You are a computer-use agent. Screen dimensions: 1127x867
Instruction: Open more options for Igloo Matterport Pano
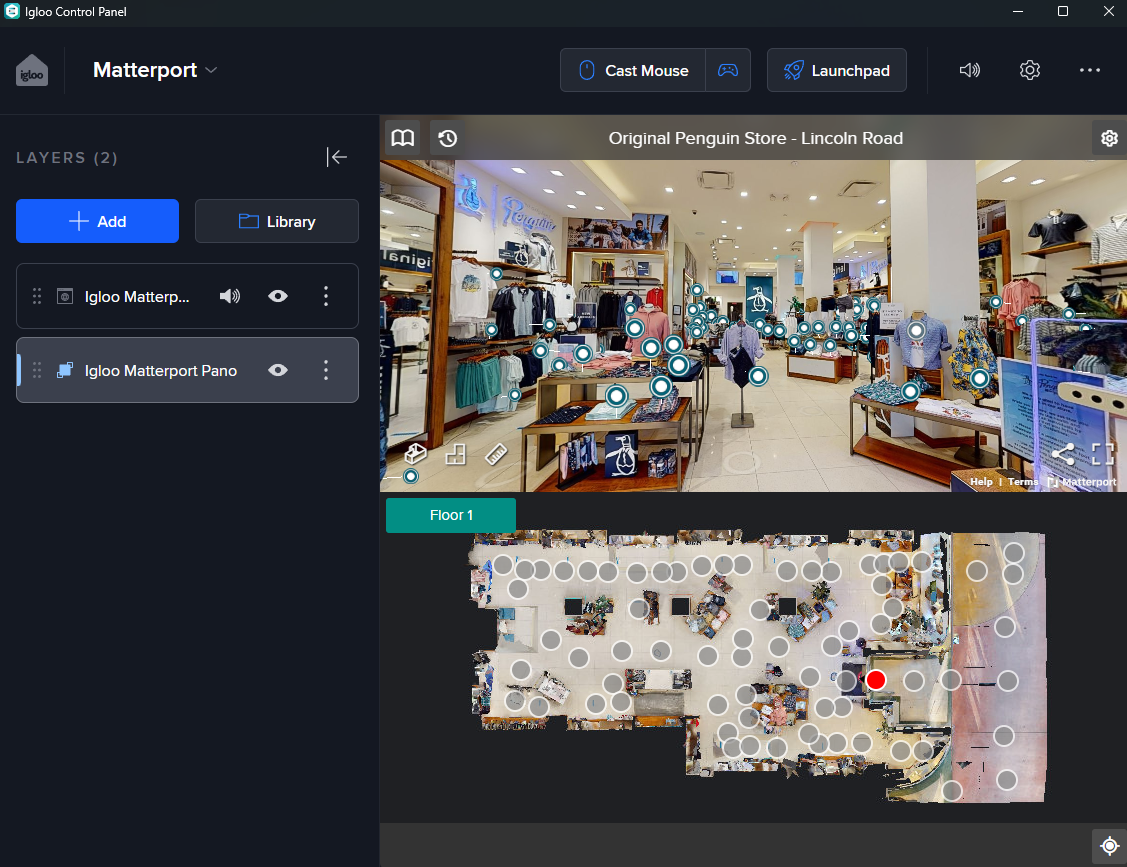tap(325, 370)
